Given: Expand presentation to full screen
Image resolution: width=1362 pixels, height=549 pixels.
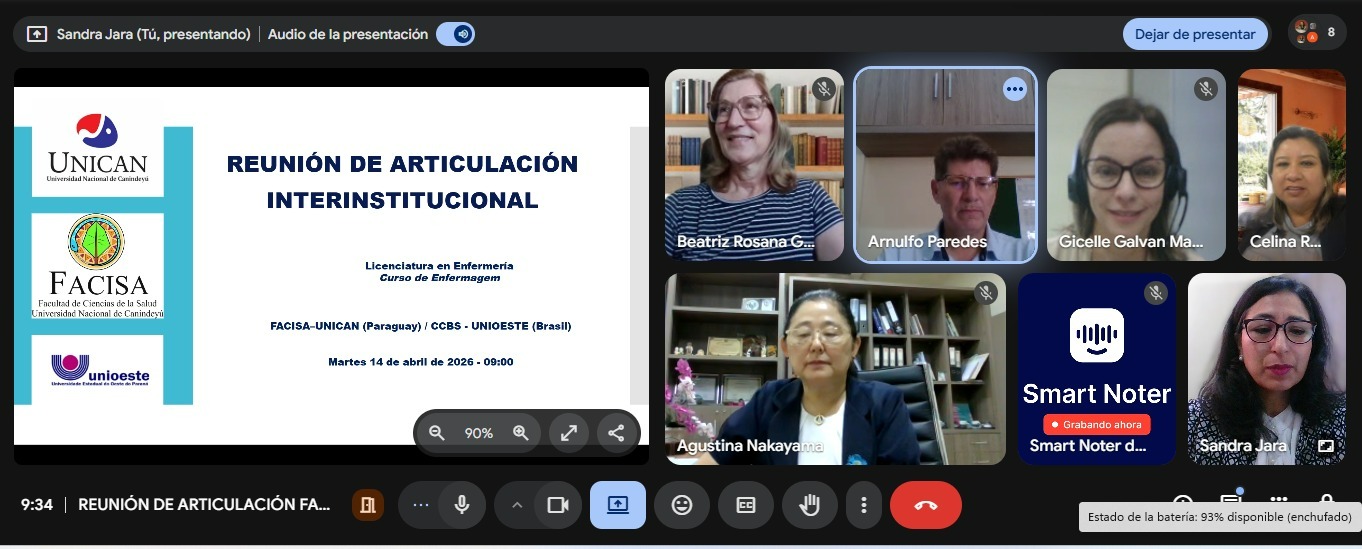Looking at the screenshot, I should [568, 433].
